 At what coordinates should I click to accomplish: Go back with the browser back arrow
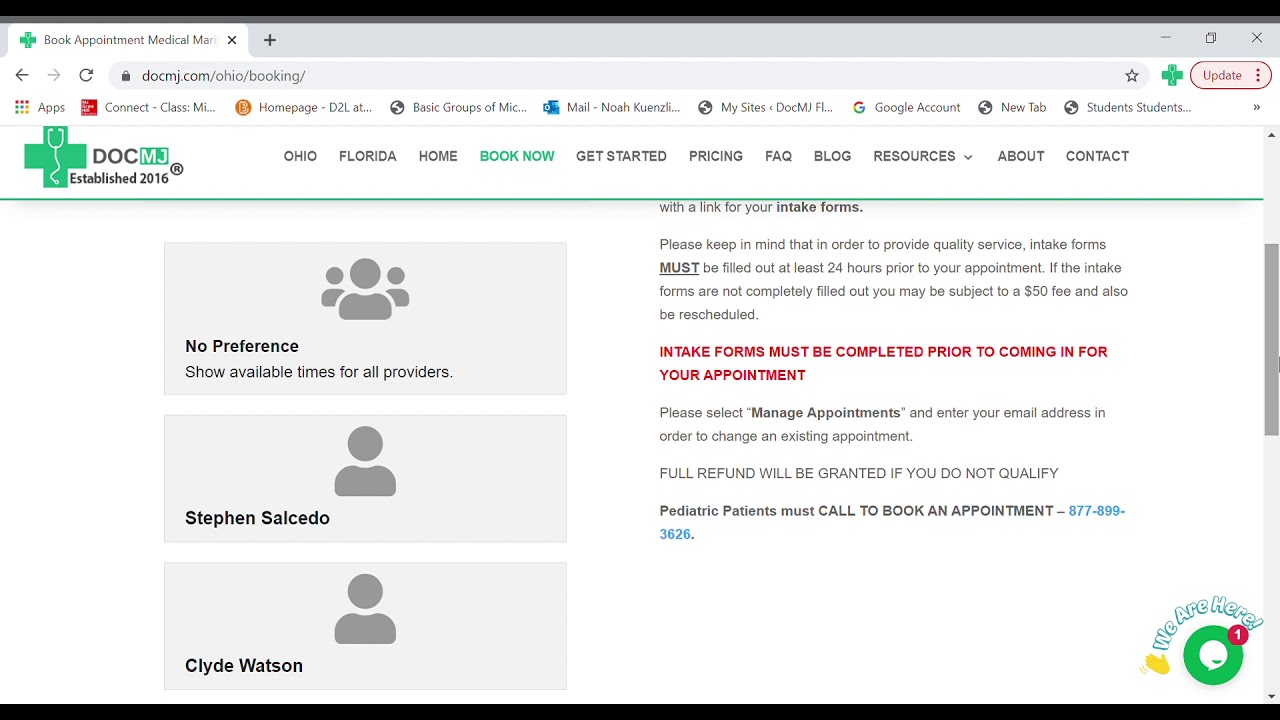click(22, 75)
